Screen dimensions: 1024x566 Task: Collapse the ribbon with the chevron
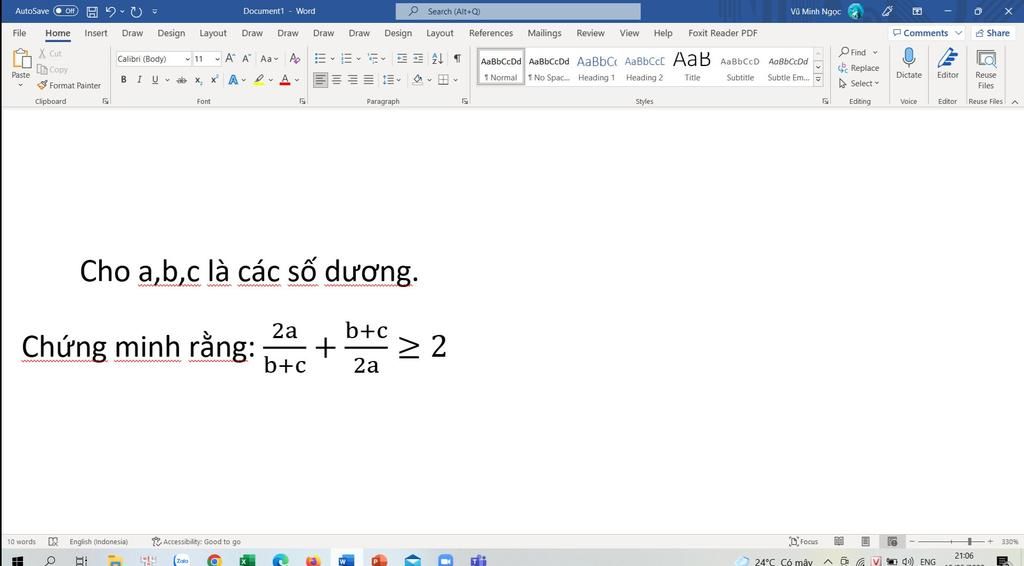(1015, 102)
